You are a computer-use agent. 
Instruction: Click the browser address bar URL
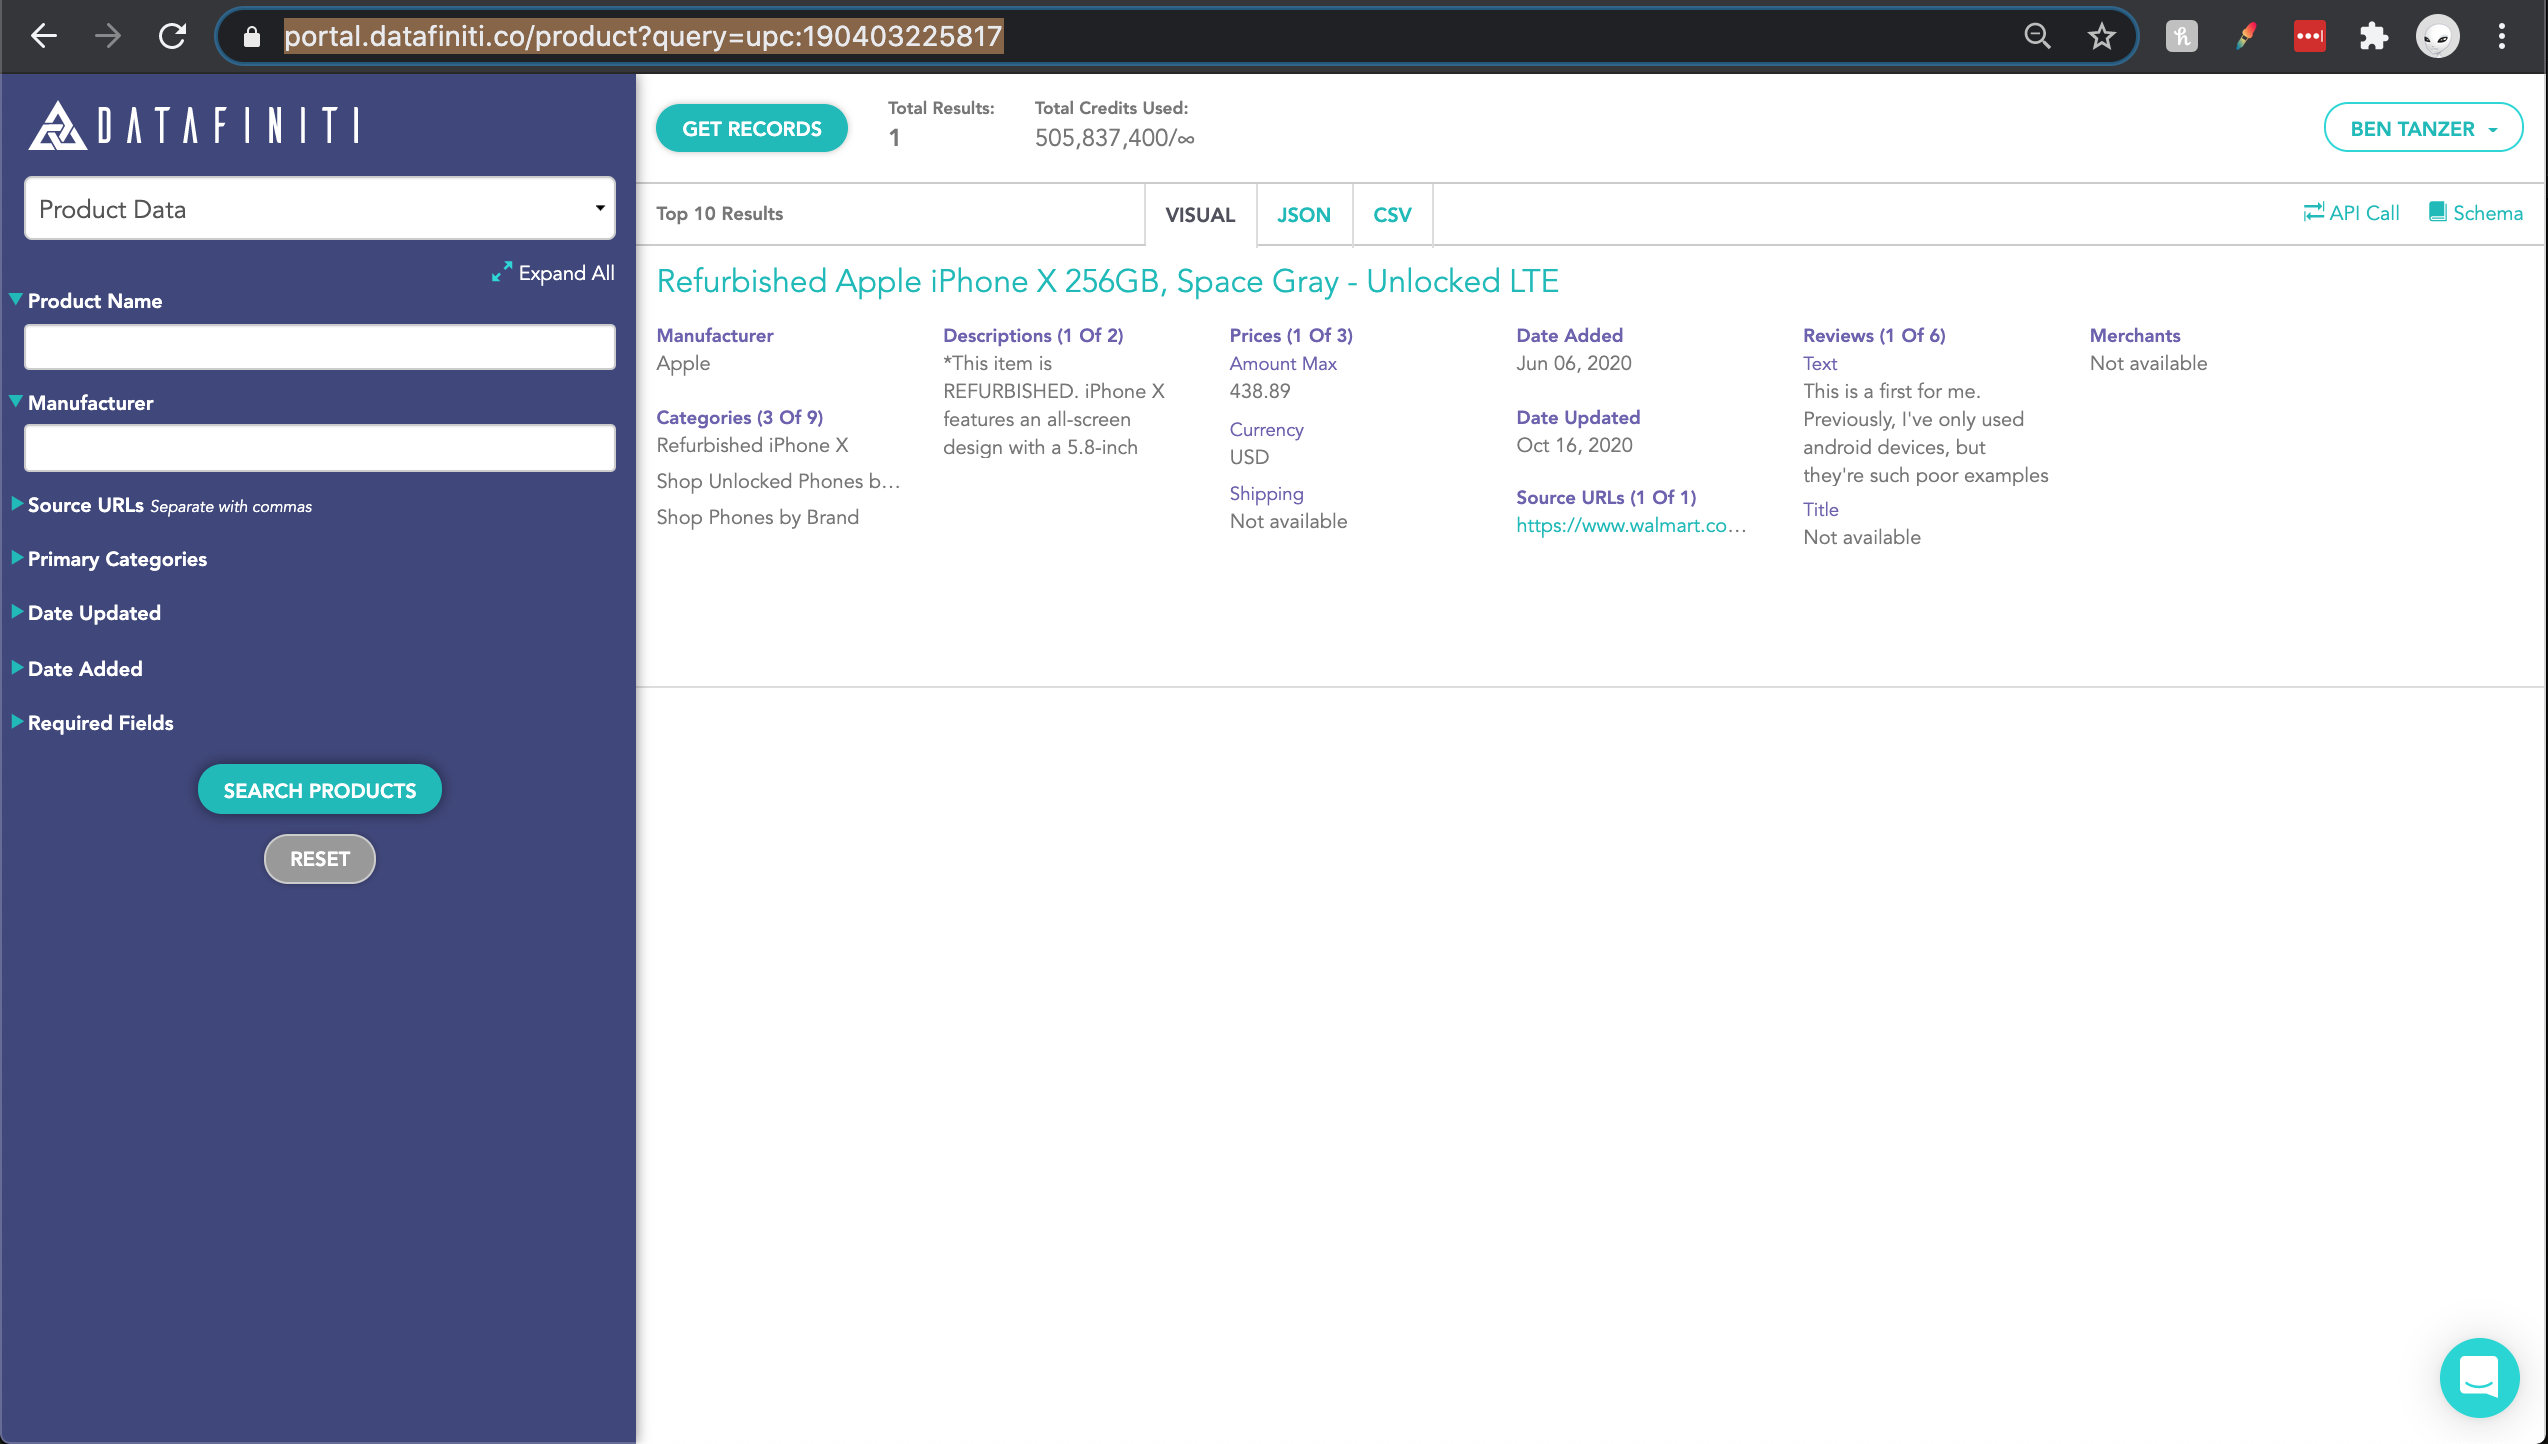coord(643,37)
